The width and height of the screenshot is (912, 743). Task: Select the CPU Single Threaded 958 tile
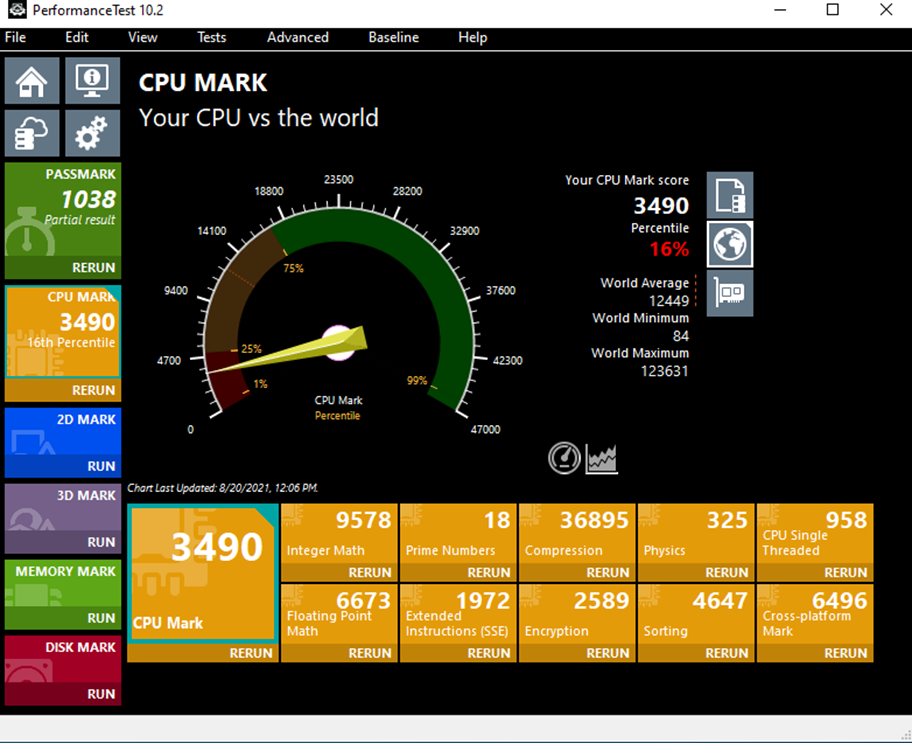click(815, 534)
